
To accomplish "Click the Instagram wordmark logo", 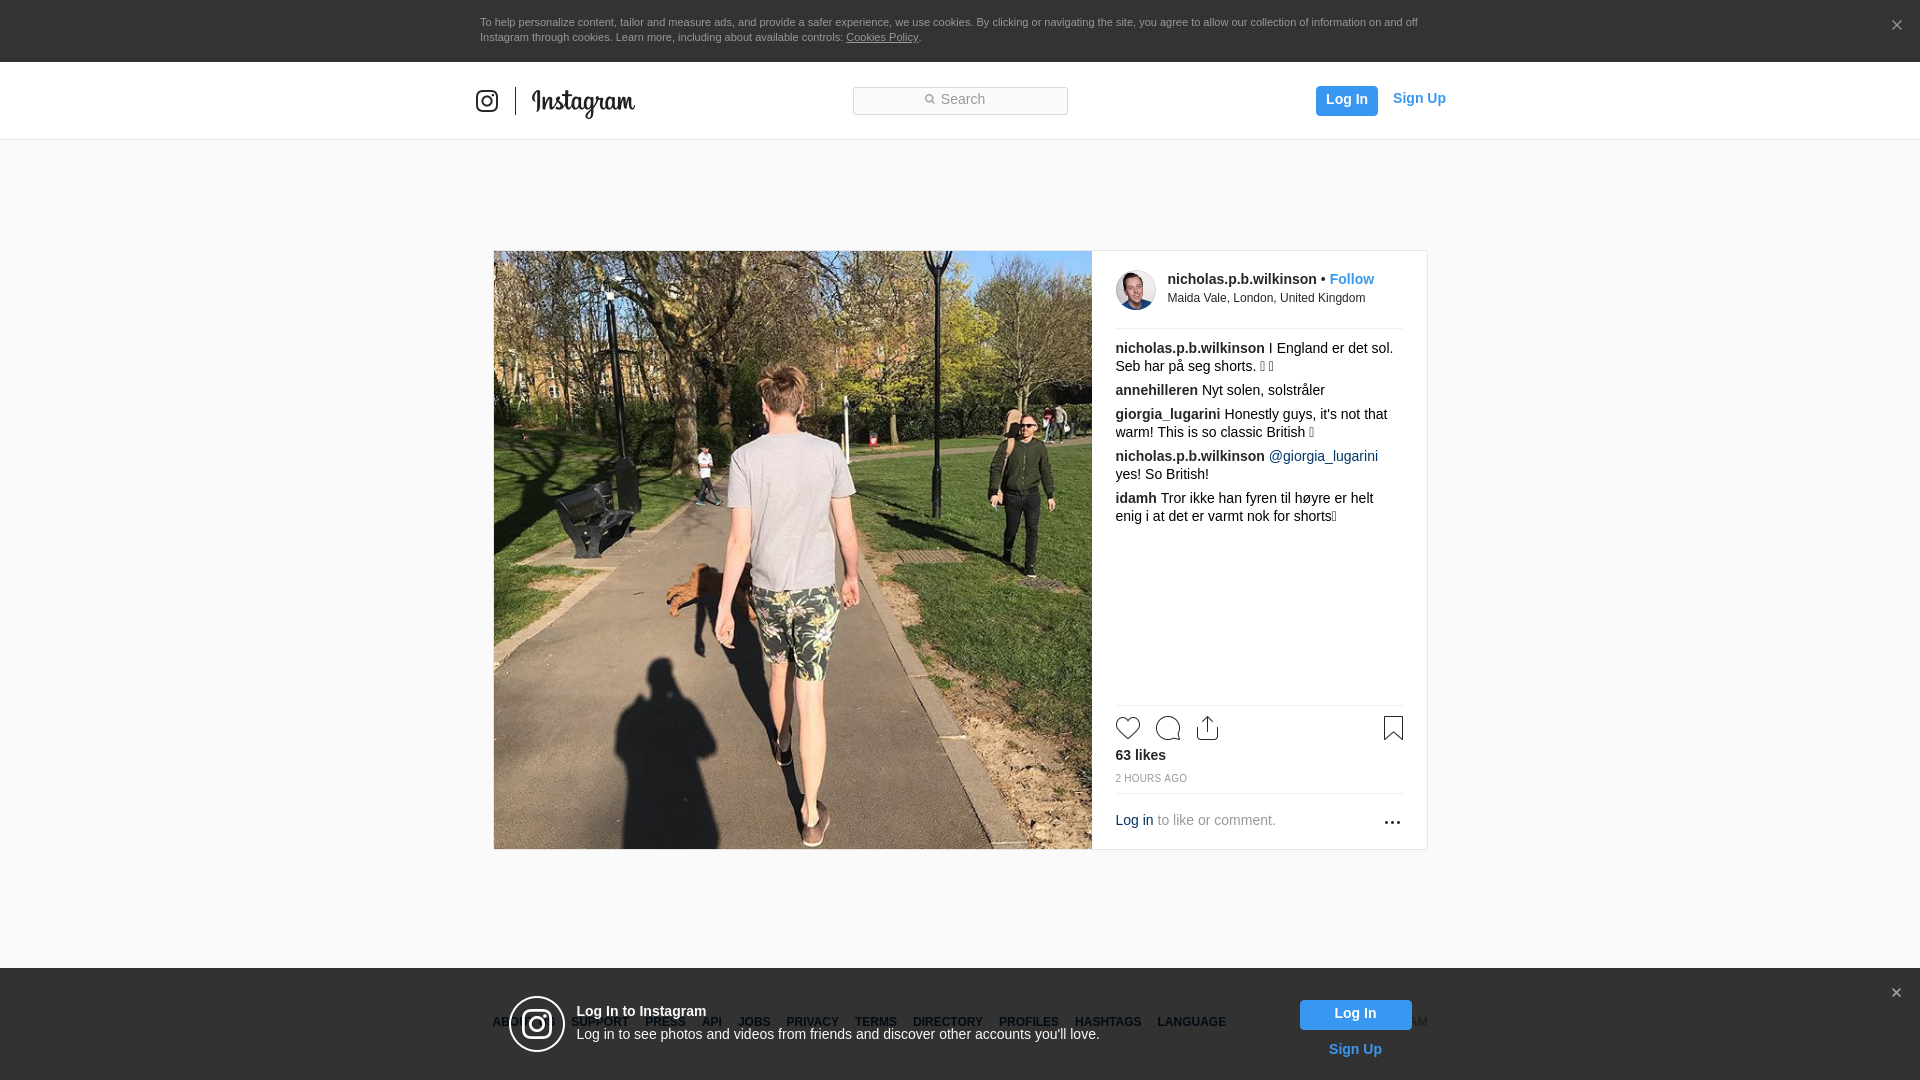I will (583, 103).
